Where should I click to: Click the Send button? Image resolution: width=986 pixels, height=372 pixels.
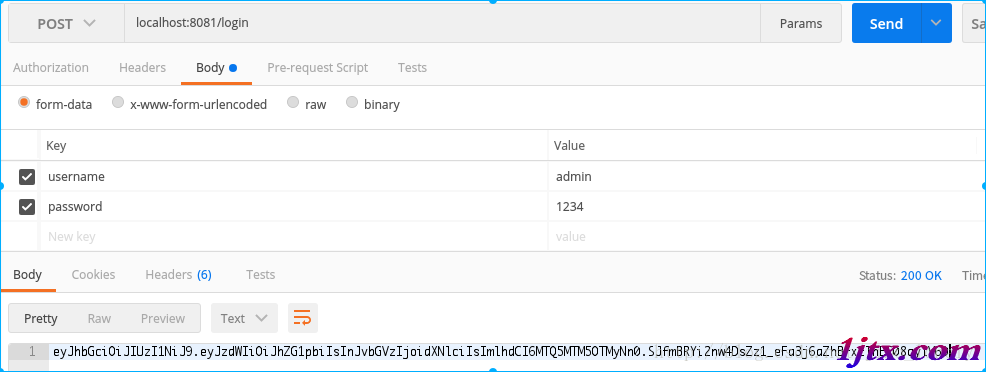(x=887, y=23)
